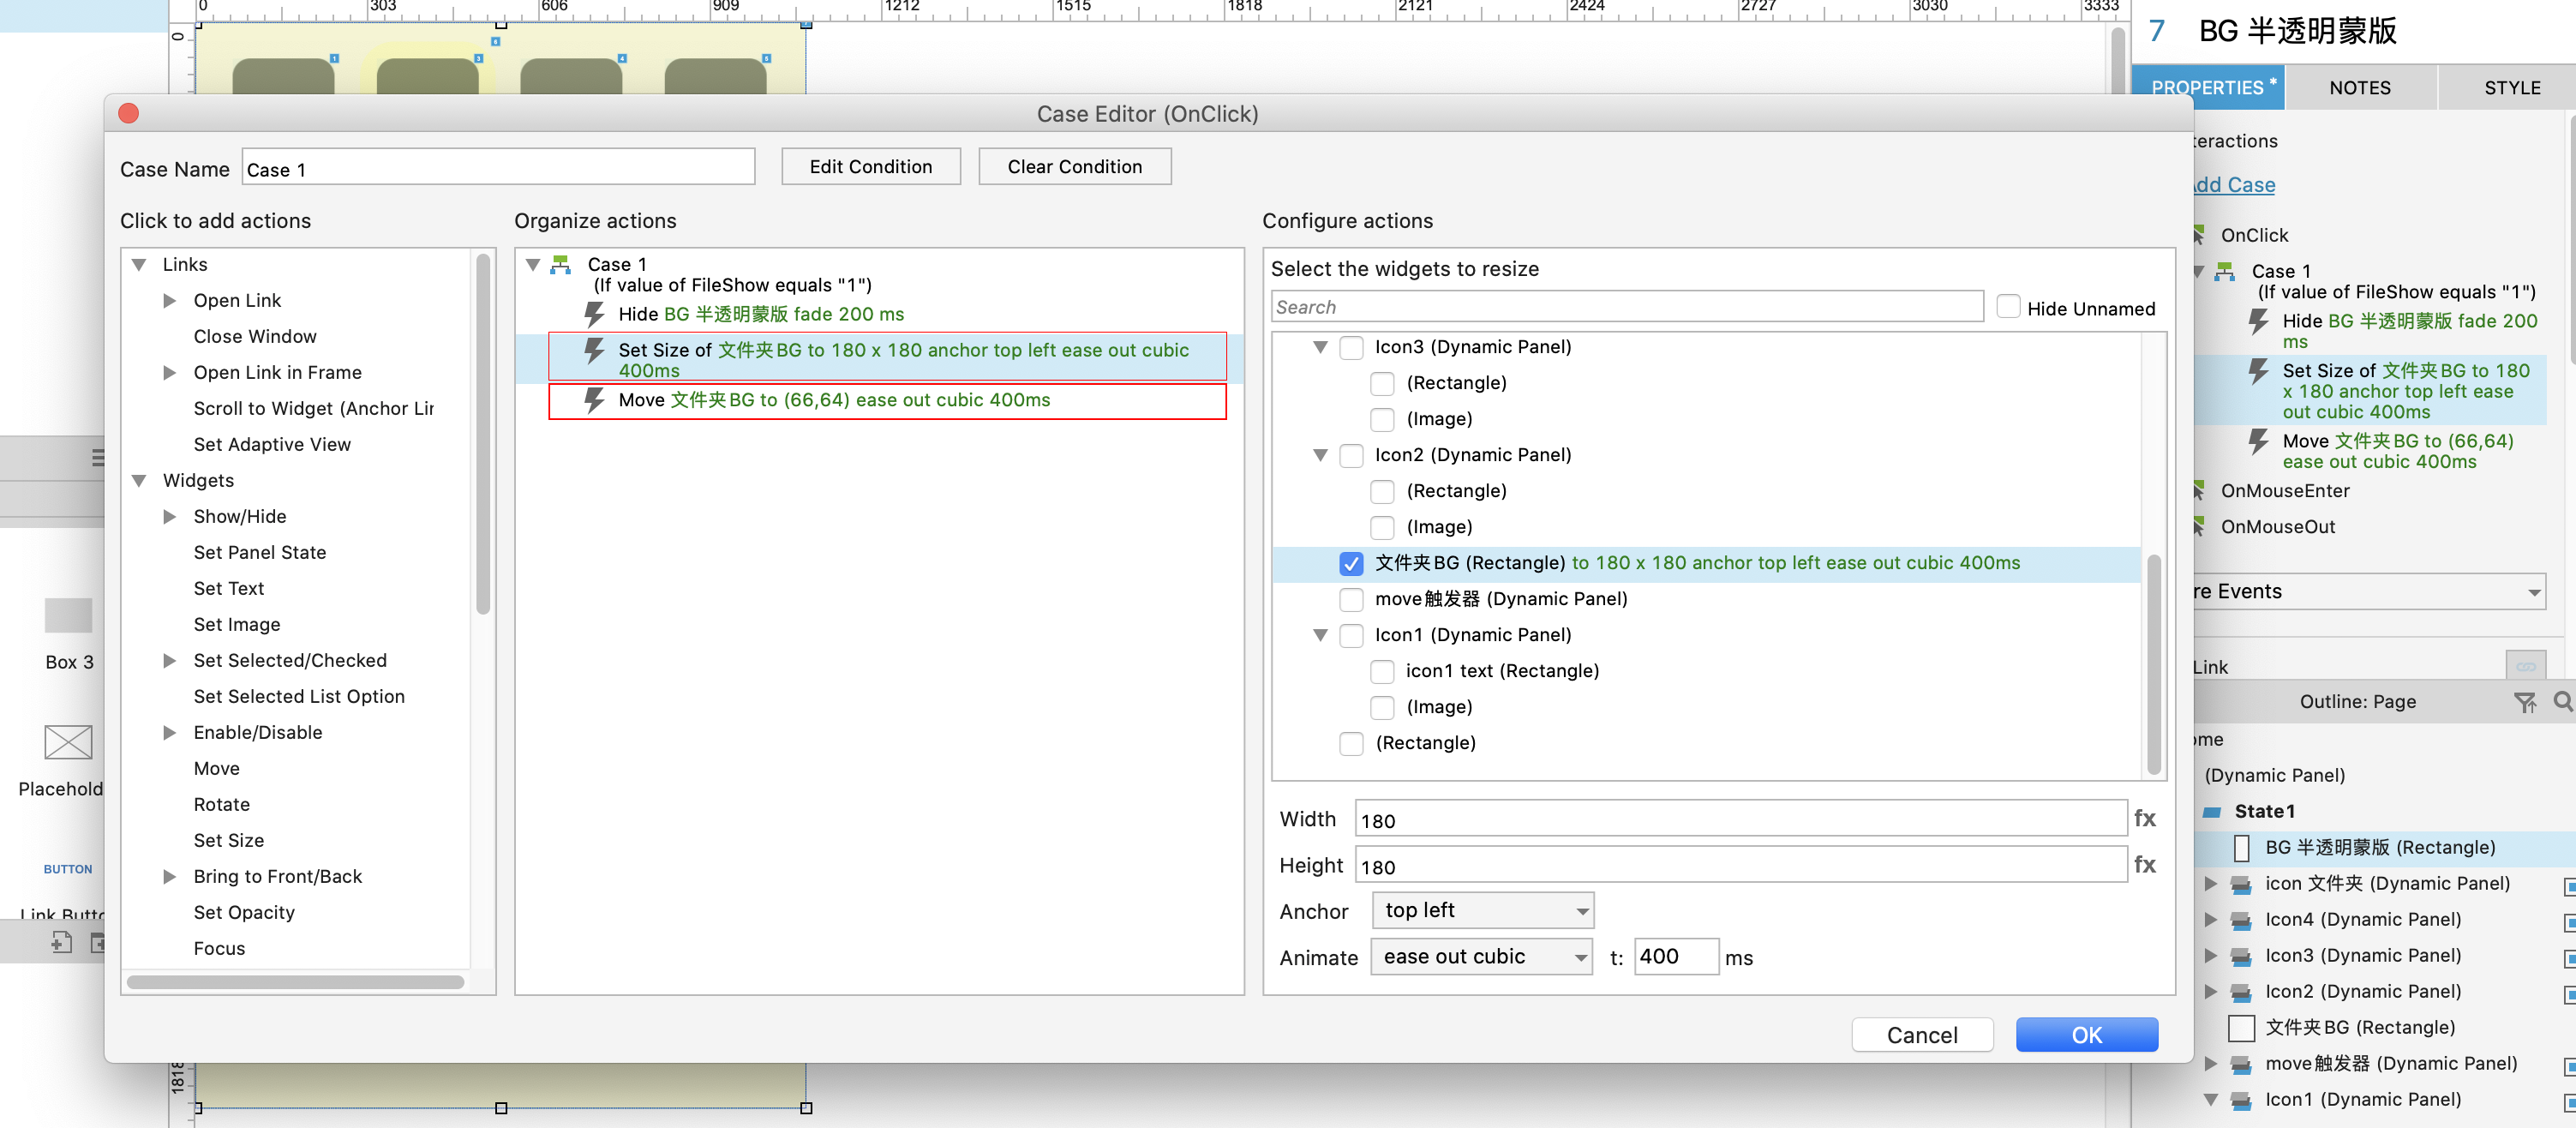The height and width of the screenshot is (1128, 2576).
Task: Click the Box 3 widget thumbnail
Action: coord(68,615)
